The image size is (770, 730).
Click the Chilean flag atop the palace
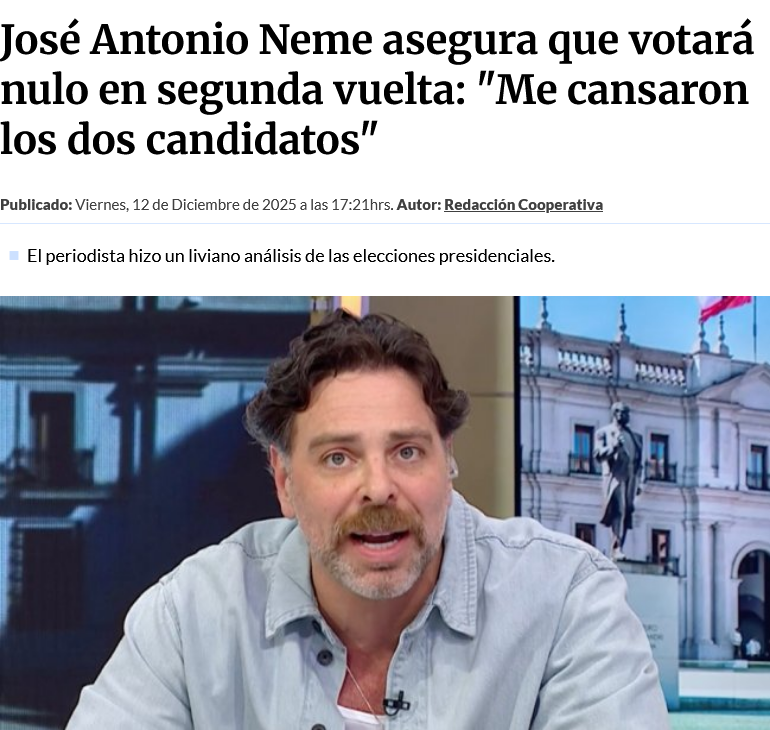[x=725, y=307]
